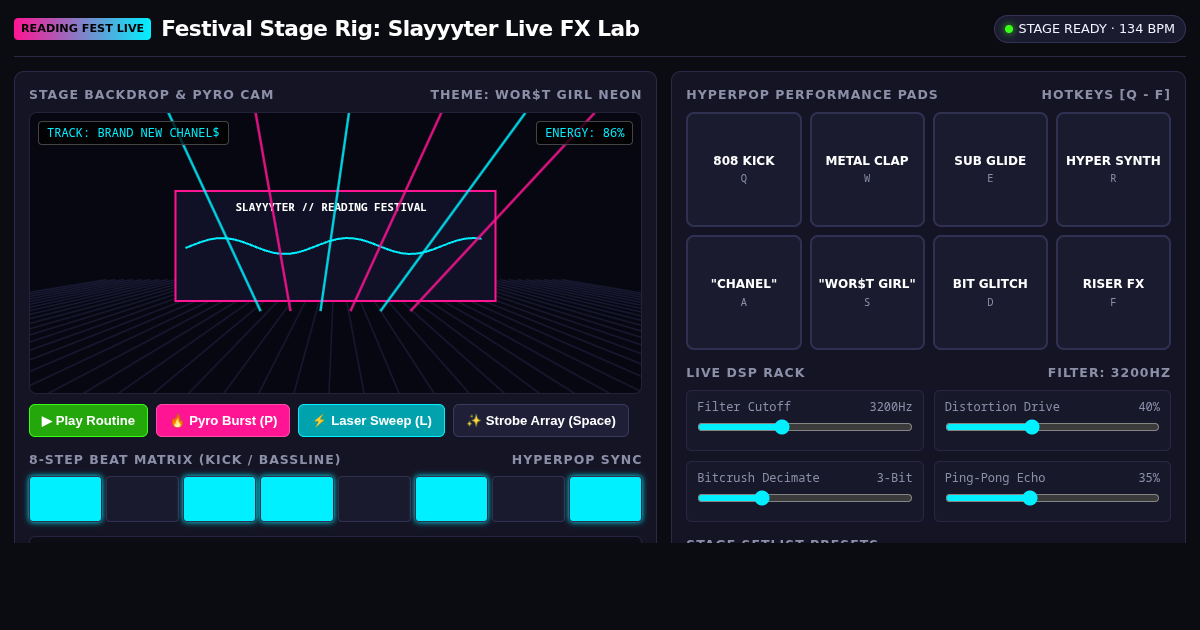Click the ENERGY: 86% readout
Viewport: 1200px width, 630px height.
click(584, 133)
